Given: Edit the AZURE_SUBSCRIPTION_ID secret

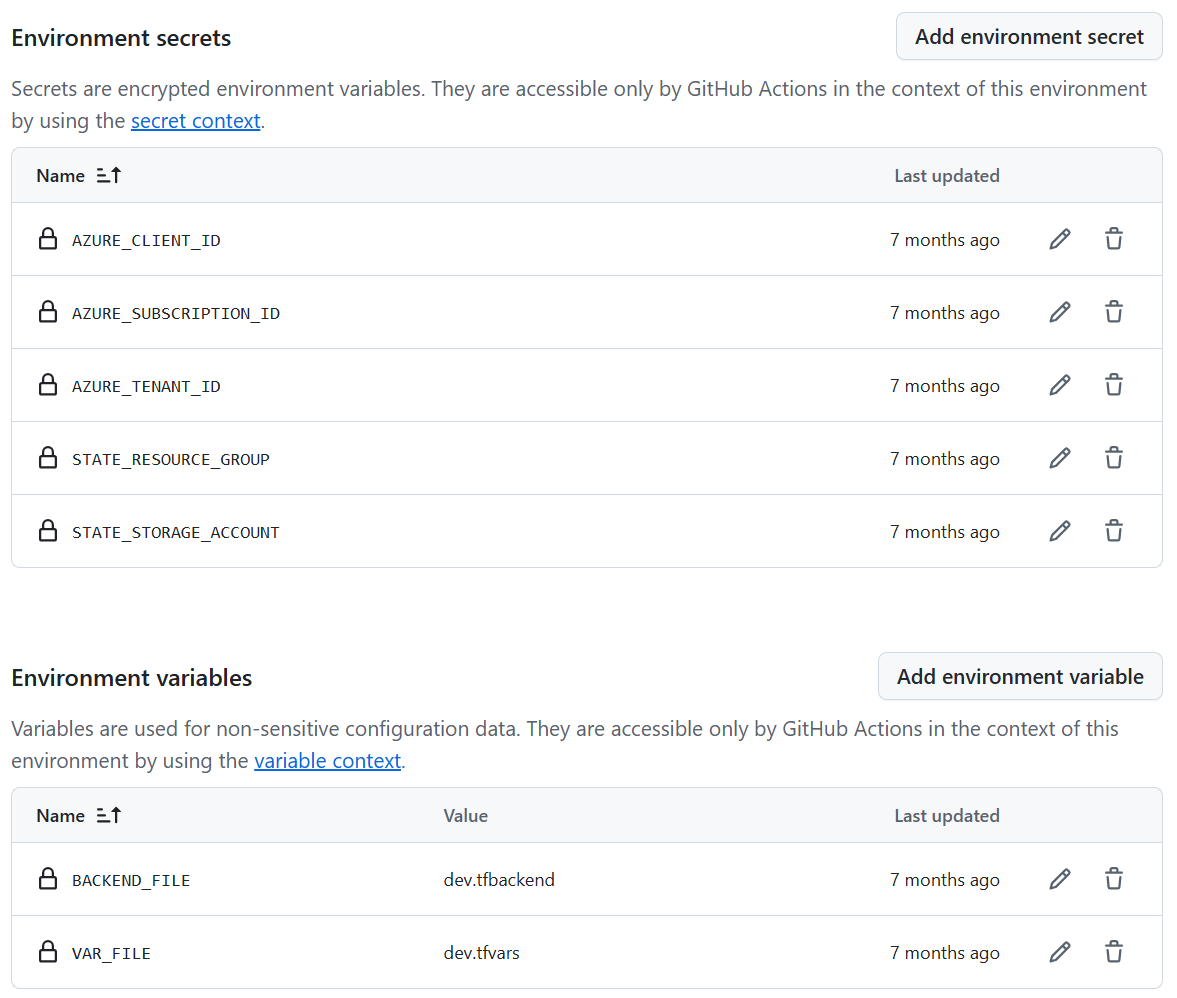Looking at the screenshot, I should 1060,312.
